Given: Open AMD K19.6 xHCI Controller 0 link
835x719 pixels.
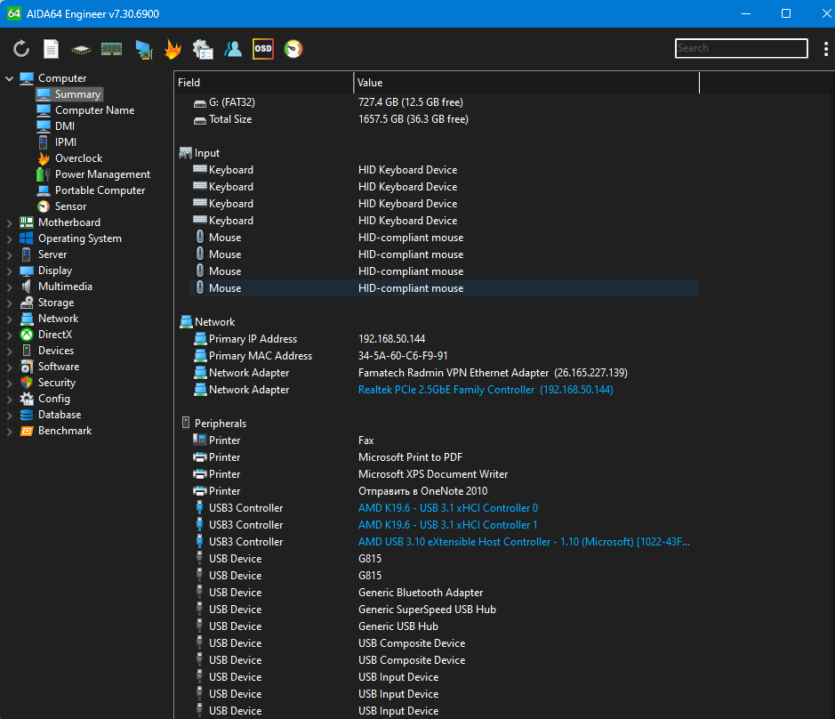Looking at the screenshot, I should point(448,508).
